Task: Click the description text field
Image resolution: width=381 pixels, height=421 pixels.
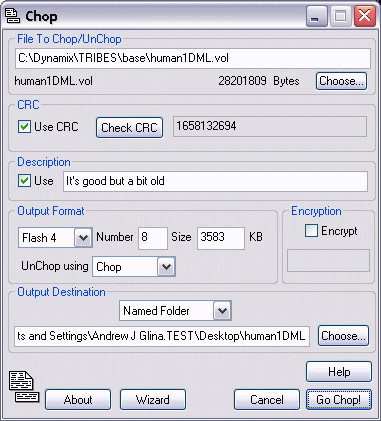Action: (215, 181)
